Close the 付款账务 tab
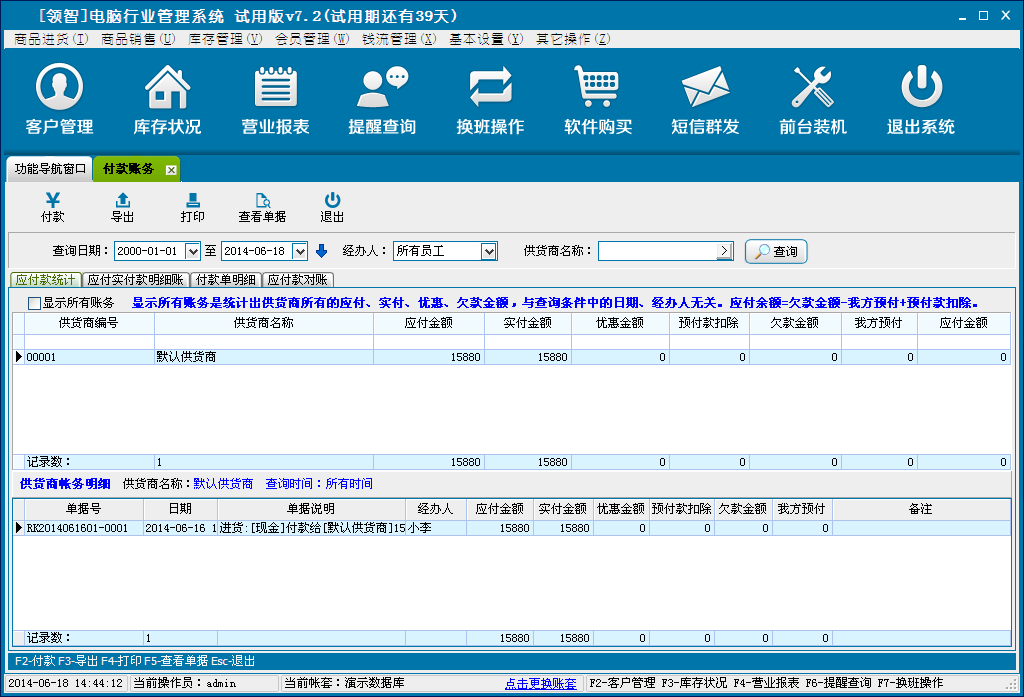The image size is (1024, 697). pos(171,170)
